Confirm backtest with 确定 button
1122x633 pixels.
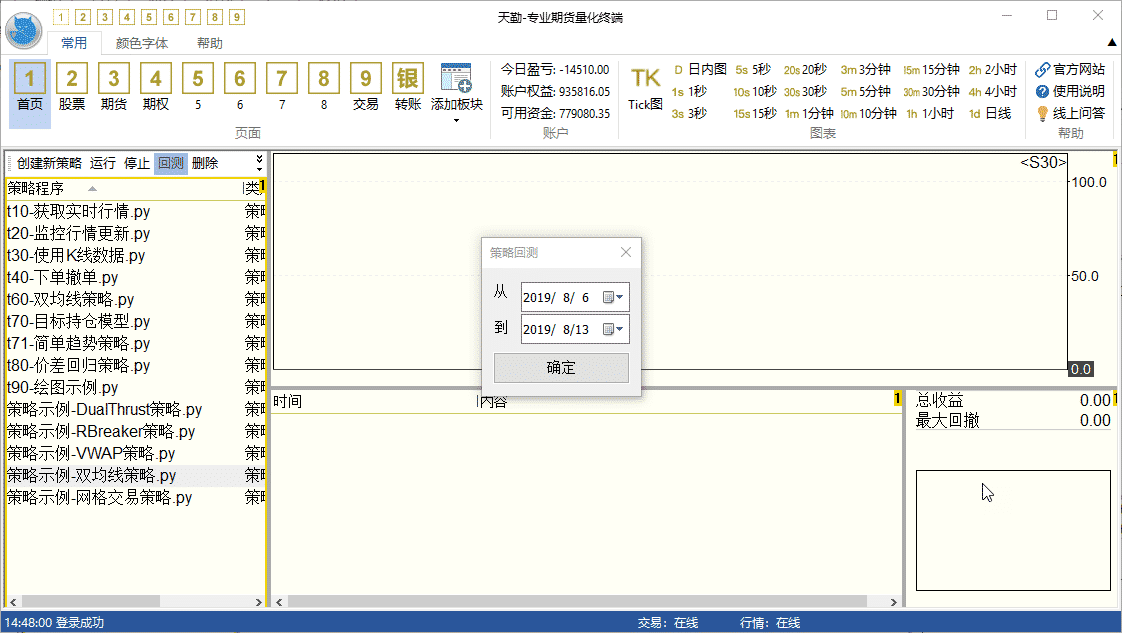tap(561, 367)
